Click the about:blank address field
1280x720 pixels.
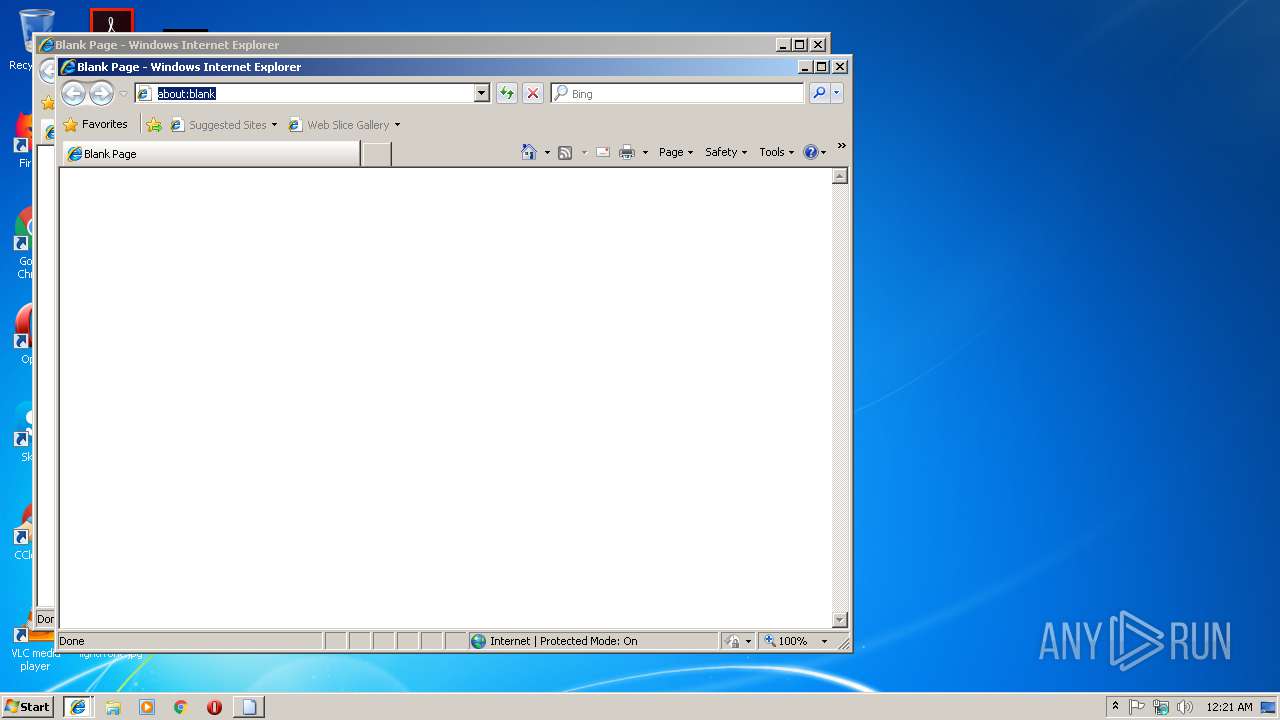pos(313,93)
